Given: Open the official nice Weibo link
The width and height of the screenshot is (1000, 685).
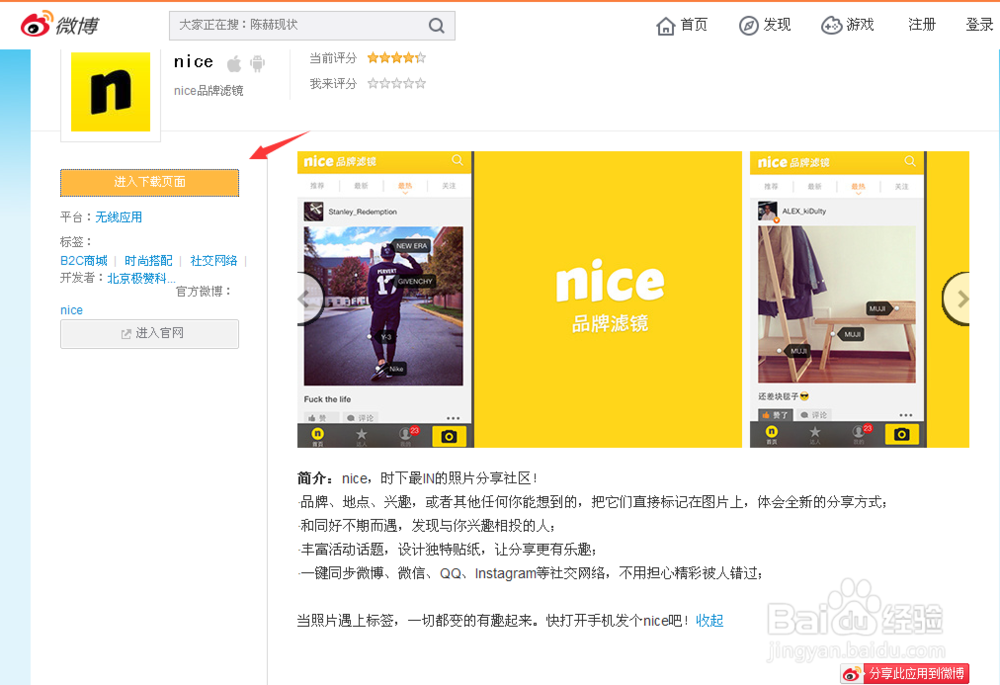Looking at the screenshot, I should 71,310.
